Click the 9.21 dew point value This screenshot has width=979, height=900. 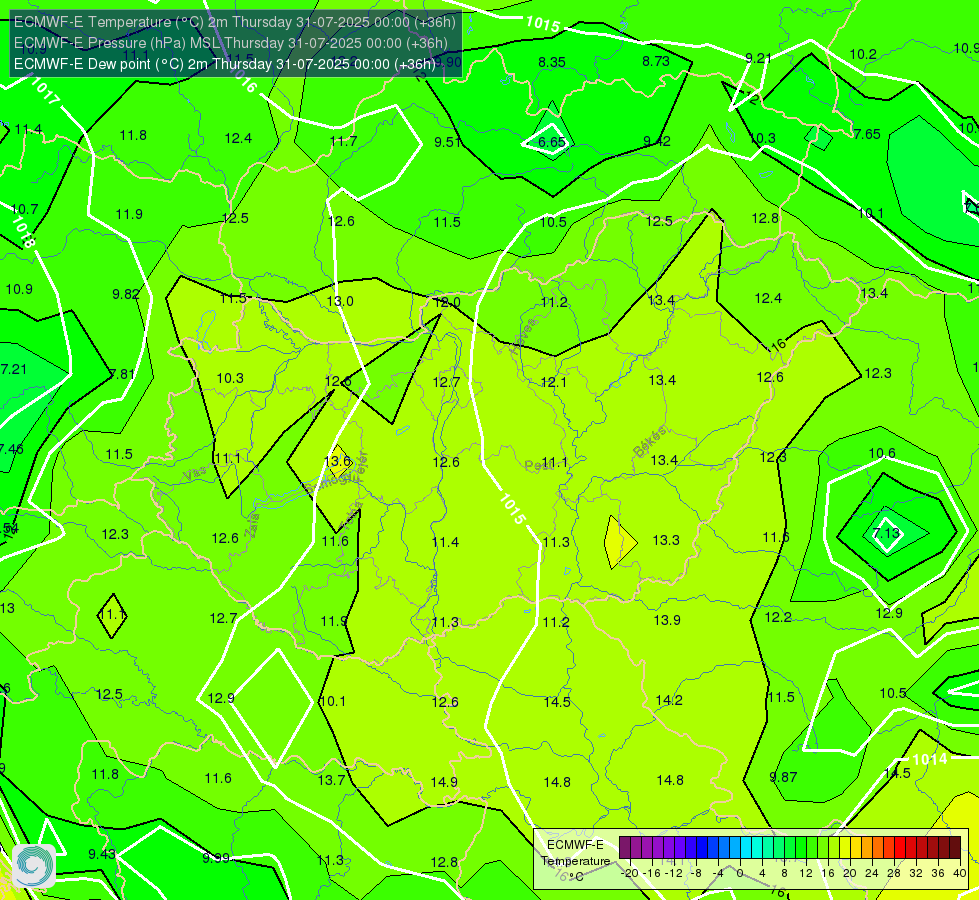tap(759, 58)
